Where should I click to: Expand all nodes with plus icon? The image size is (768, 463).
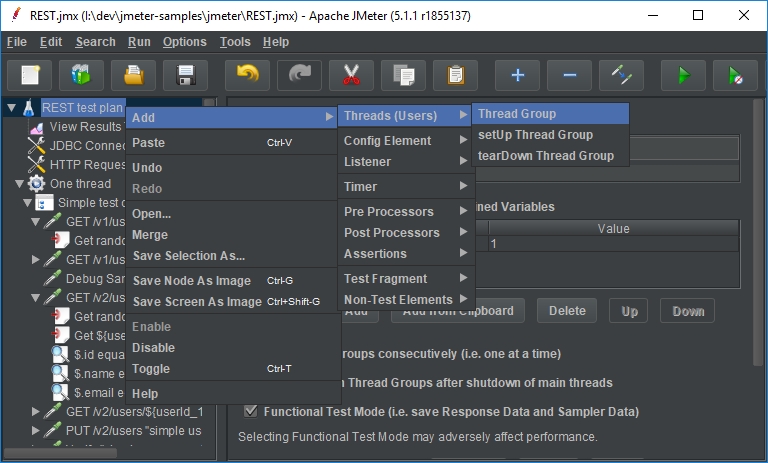[517, 75]
